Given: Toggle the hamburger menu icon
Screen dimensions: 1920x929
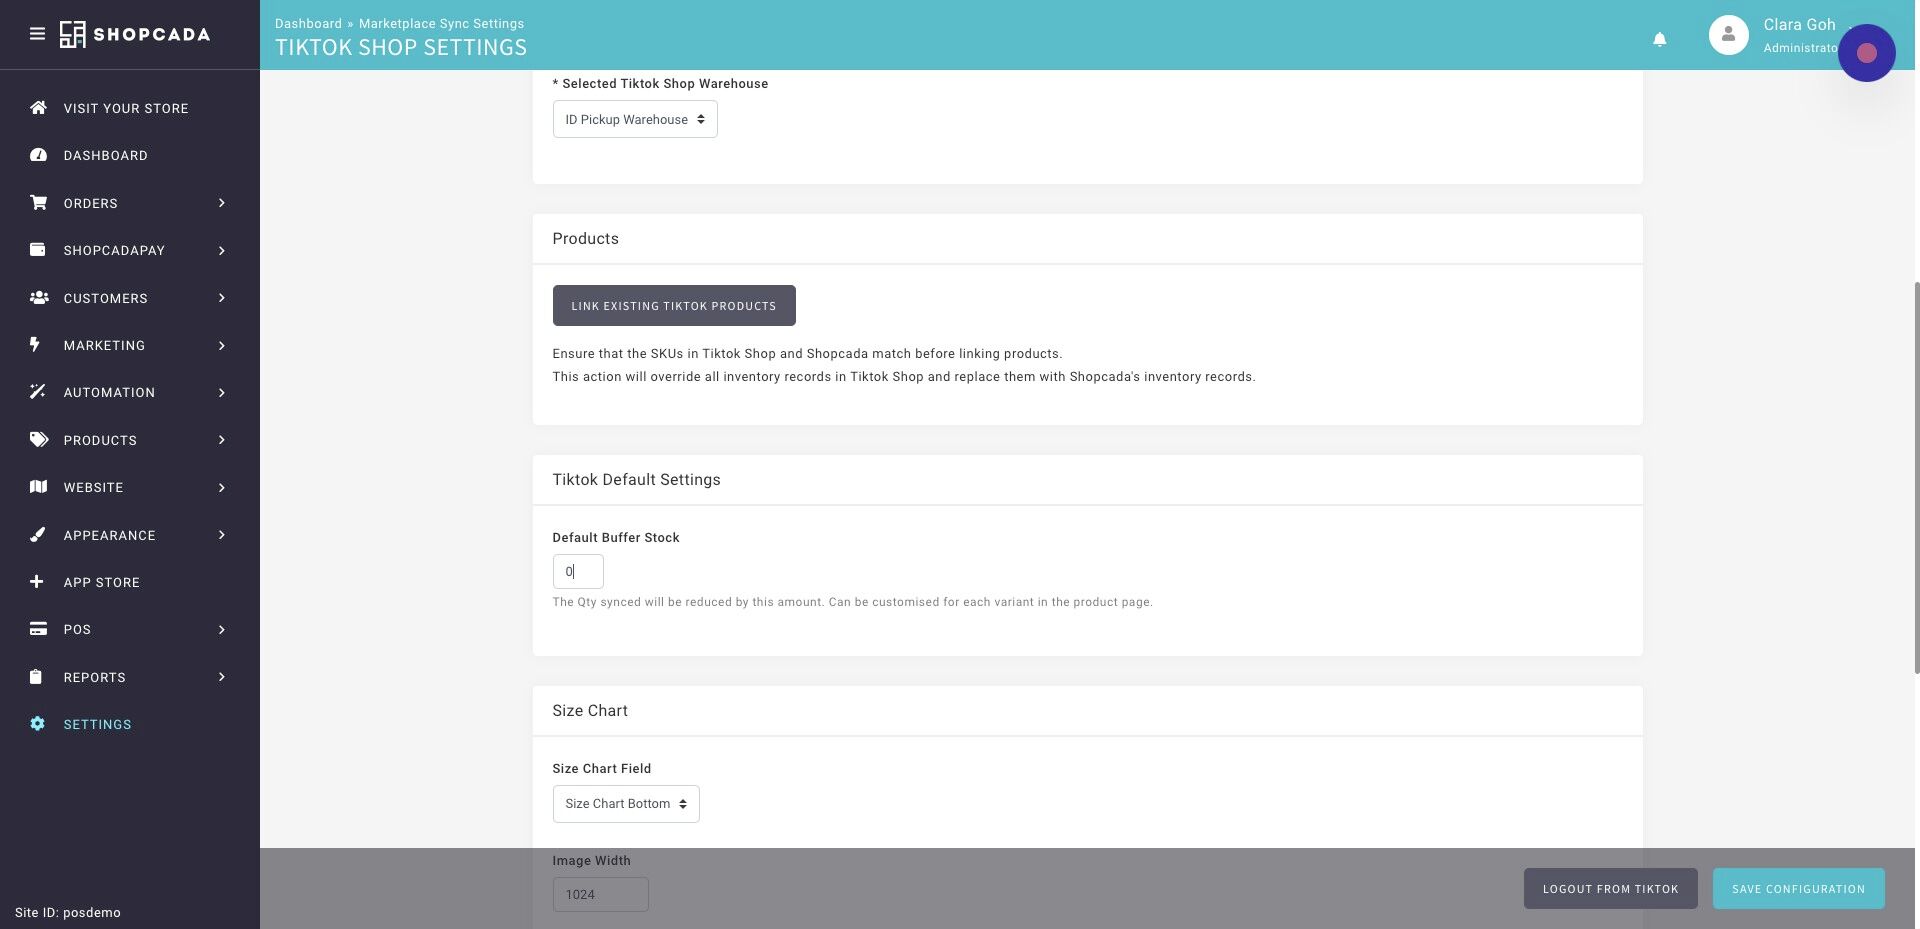Looking at the screenshot, I should coord(37,34).
